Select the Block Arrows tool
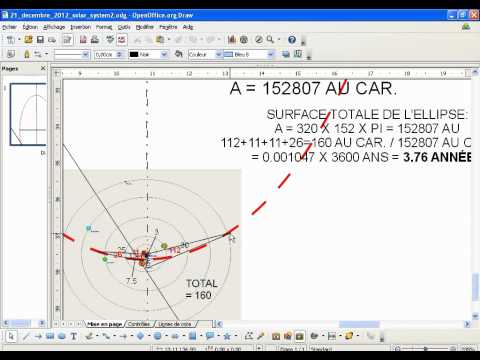 [175, 336]
